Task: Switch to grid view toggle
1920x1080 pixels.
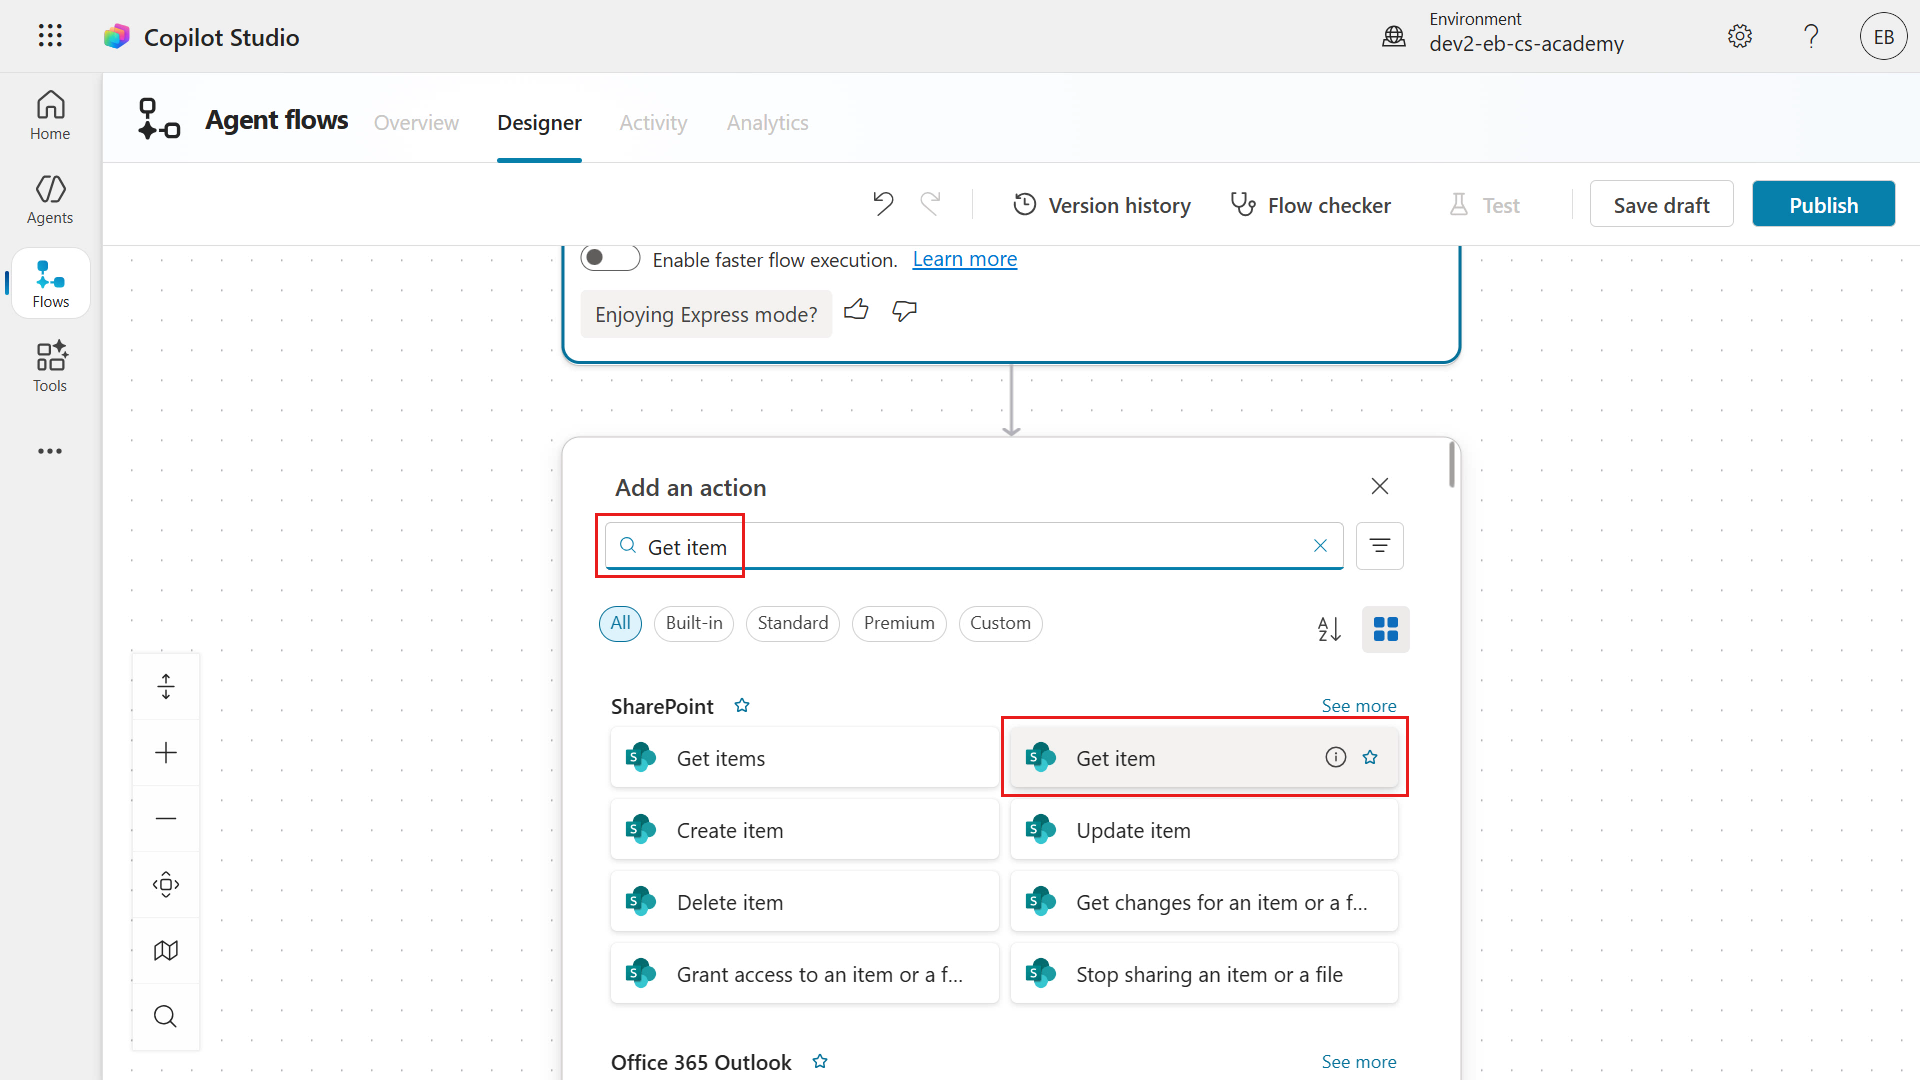Action: point(1385,629)
